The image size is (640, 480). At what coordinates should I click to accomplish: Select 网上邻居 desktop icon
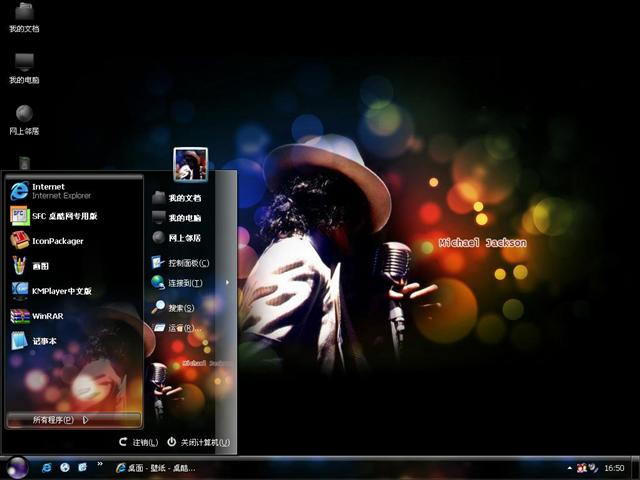(24, 120)
